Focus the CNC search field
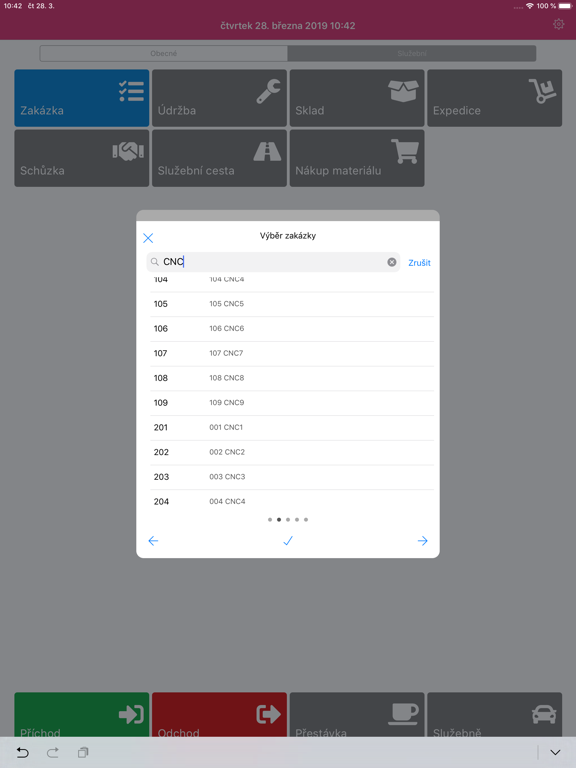 273,262
